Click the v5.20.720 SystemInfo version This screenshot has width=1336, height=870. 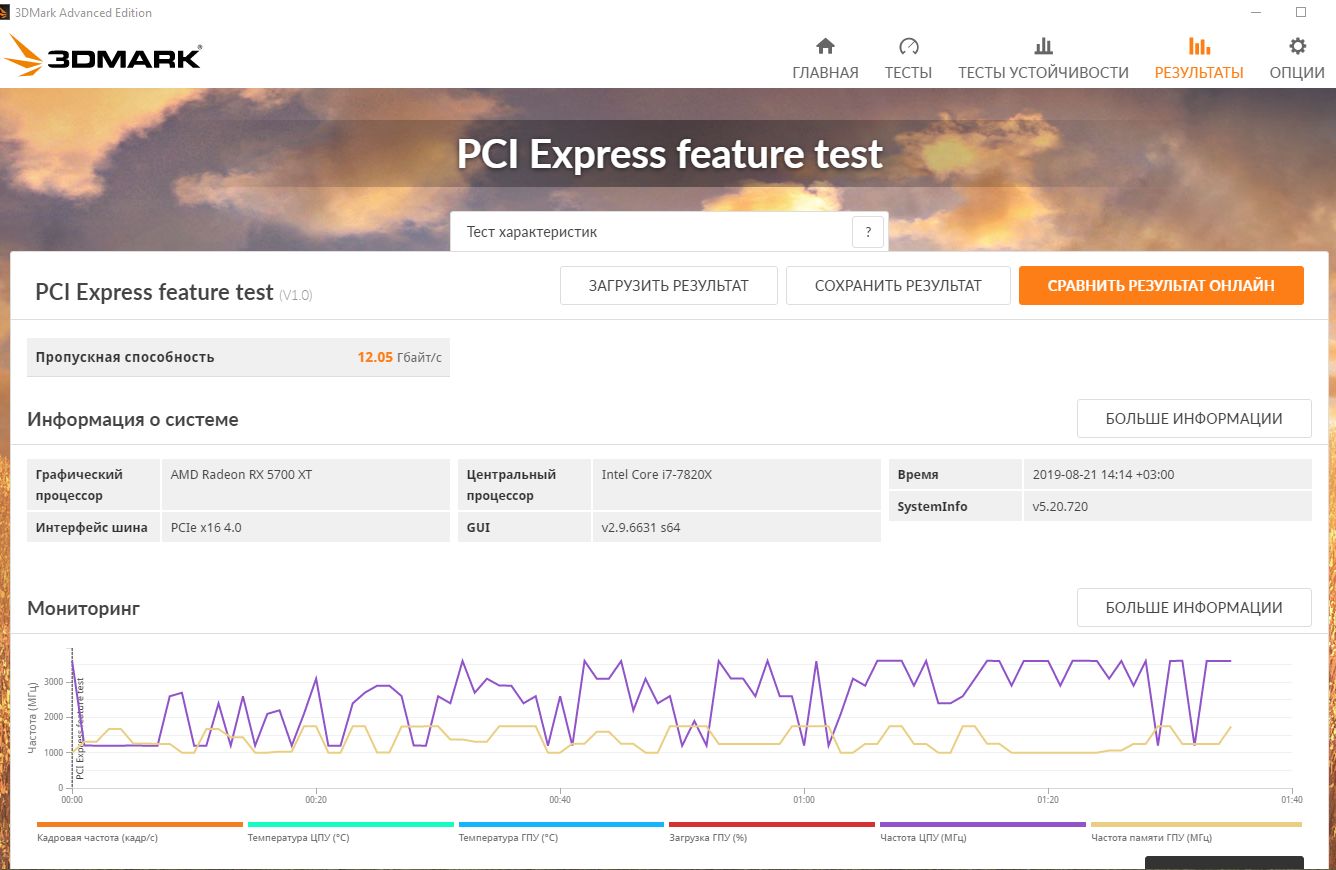click(x=1060, y=506)
